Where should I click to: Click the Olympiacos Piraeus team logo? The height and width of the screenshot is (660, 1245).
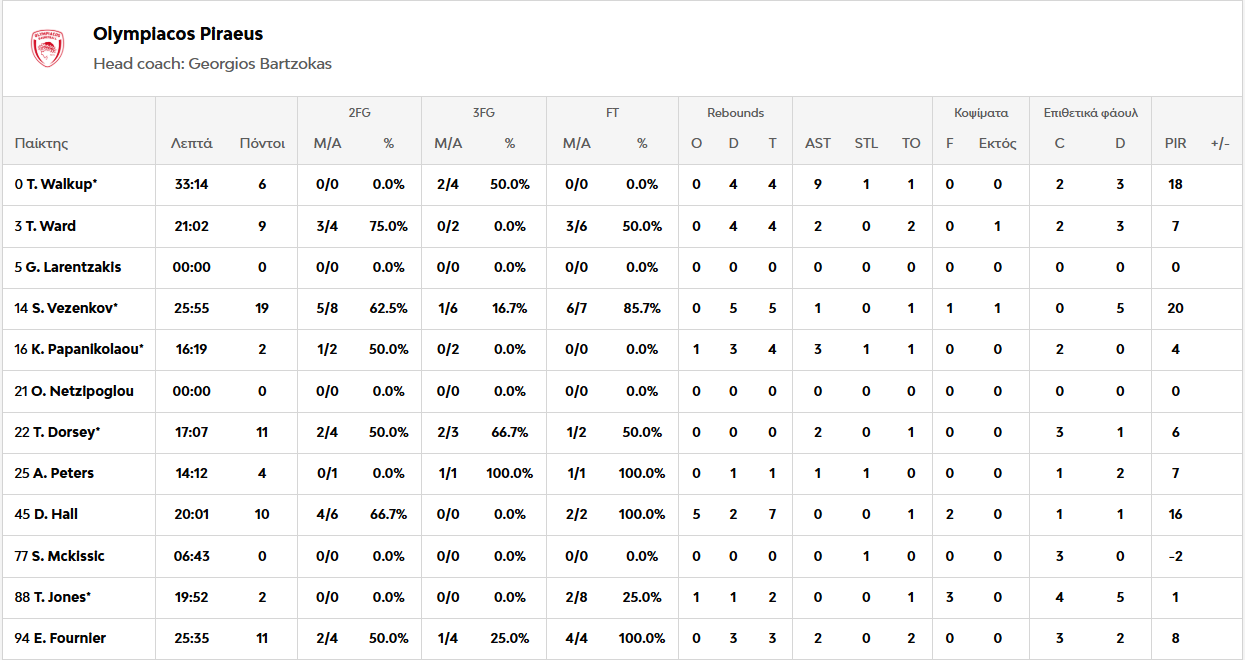coord(47,48)
